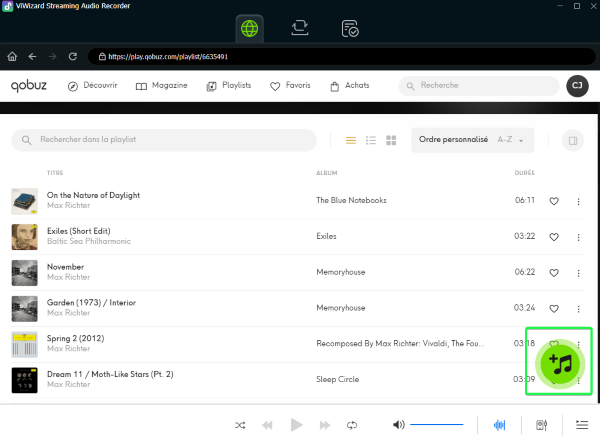Open the Magazine section
Screen dimensions: 600x442
[161, 86]
